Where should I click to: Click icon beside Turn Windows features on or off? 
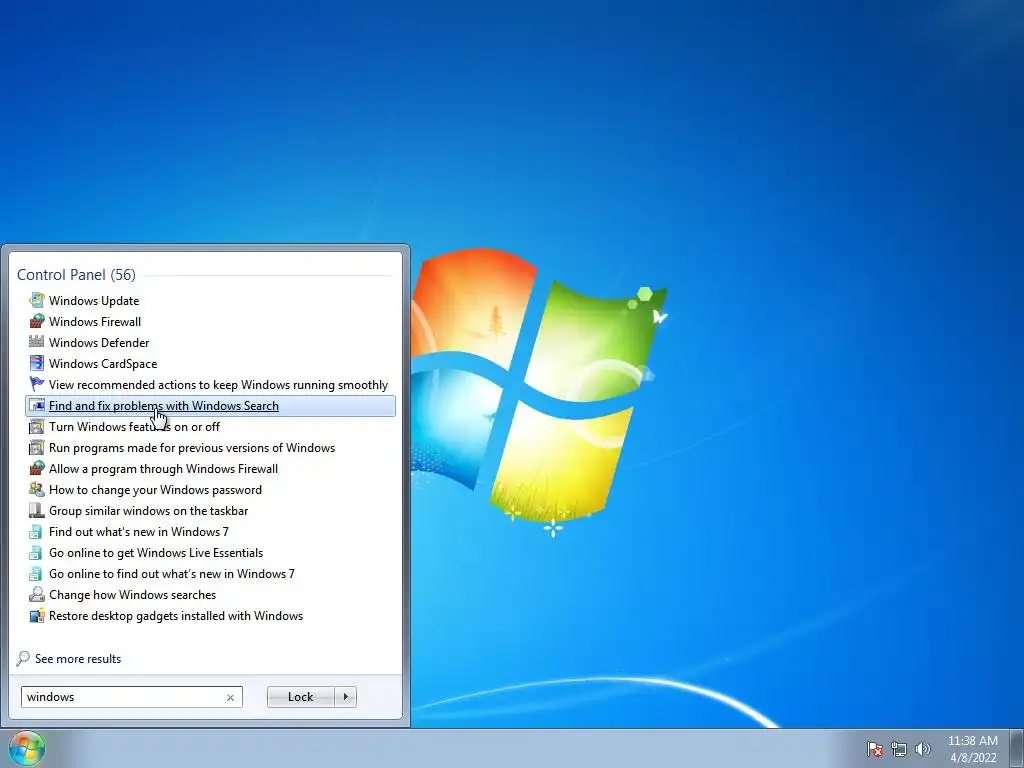[37, 426]
